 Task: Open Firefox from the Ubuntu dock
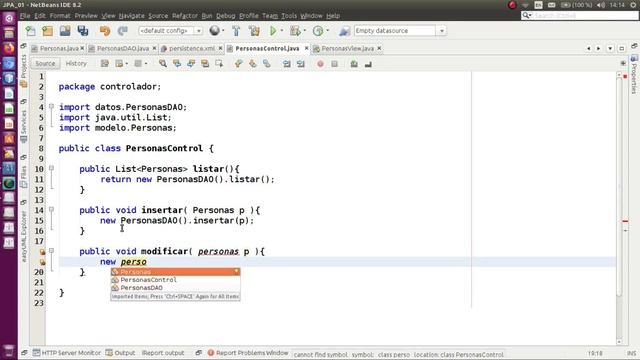click(9, 48)
